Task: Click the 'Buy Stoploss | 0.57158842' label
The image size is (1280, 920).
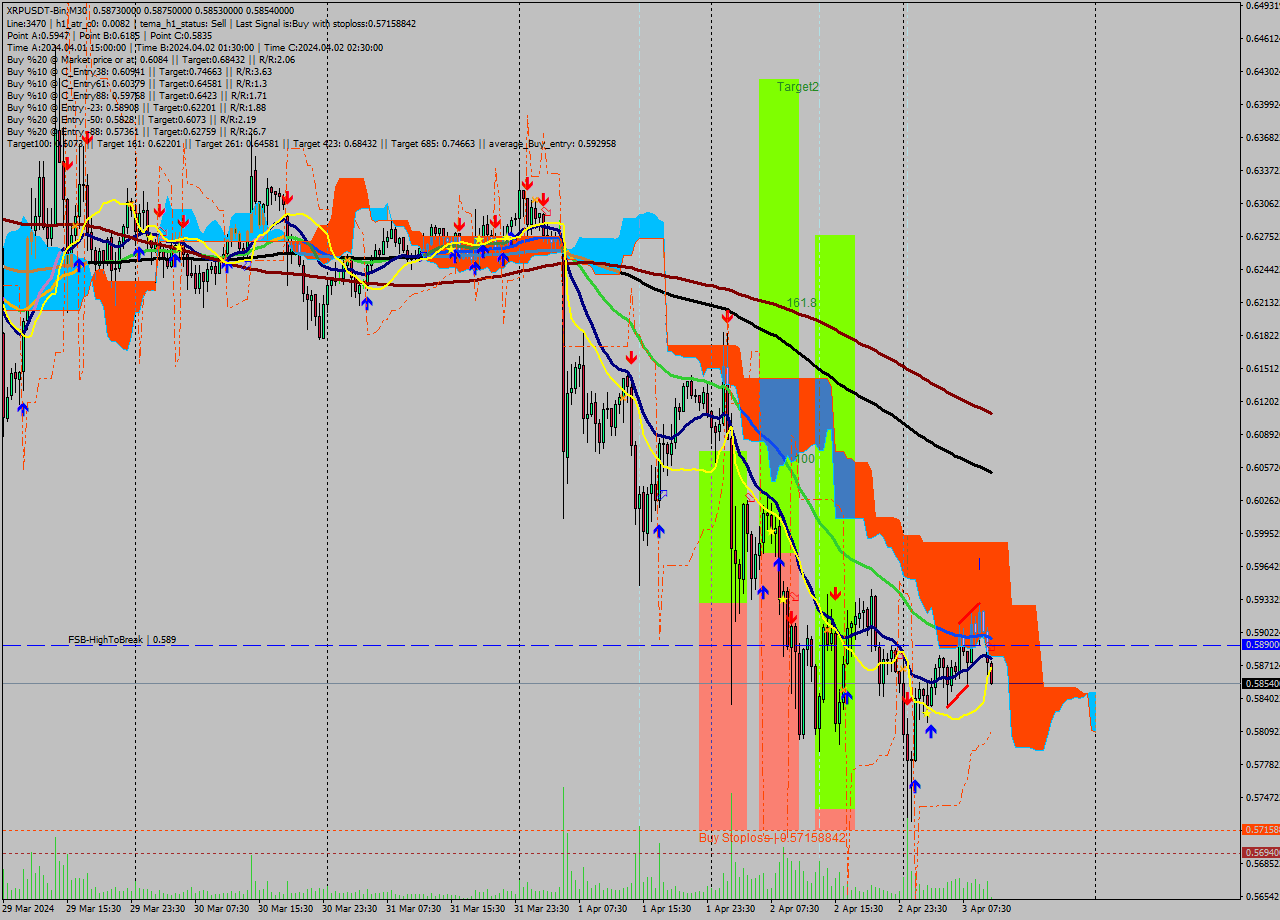Action: pos(773,838)
